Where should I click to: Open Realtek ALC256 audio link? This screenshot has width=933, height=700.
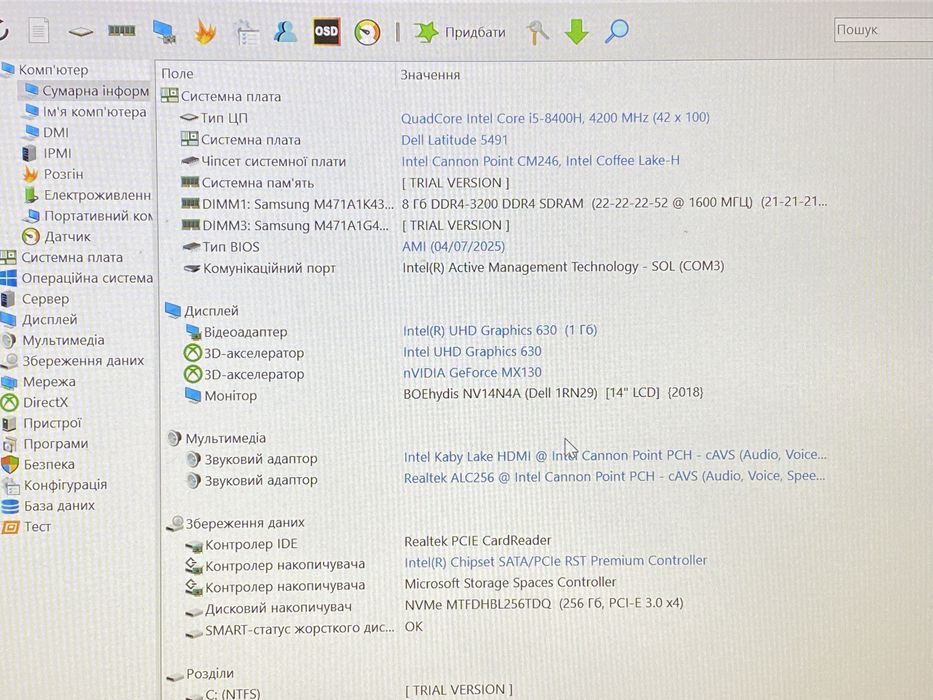pos(615,477)
